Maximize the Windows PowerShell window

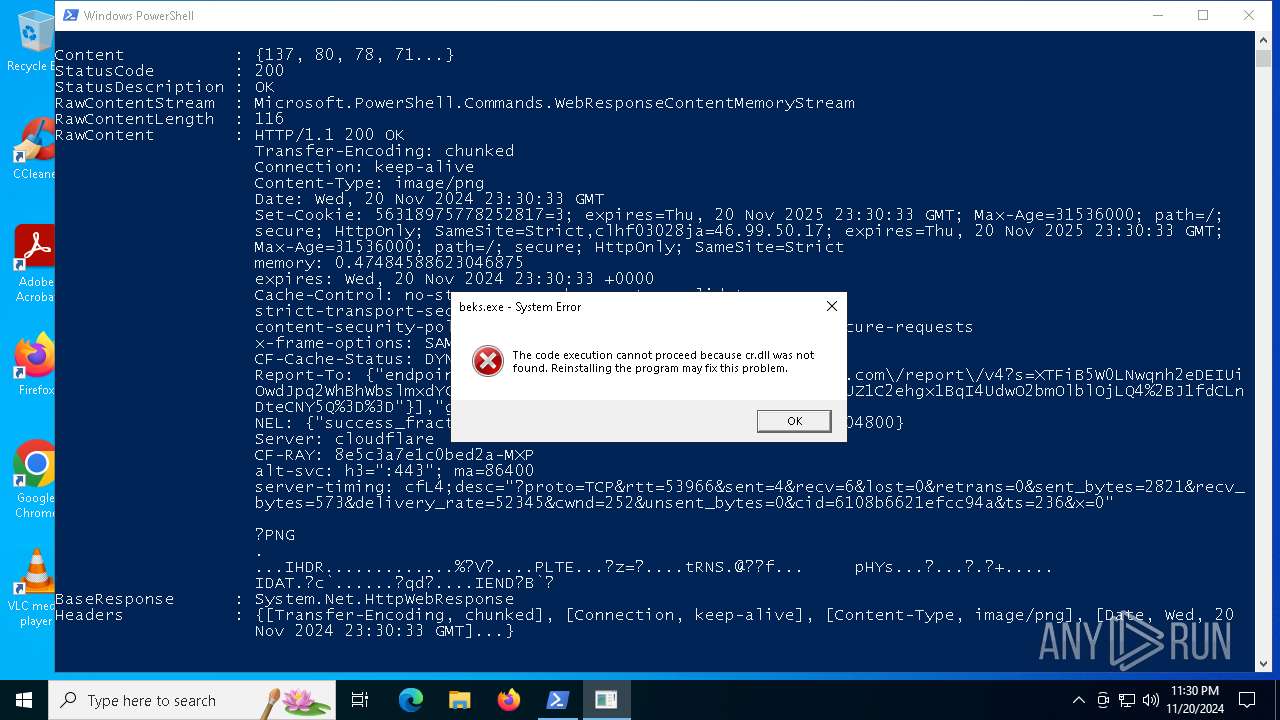click(x=1203, y=15)
